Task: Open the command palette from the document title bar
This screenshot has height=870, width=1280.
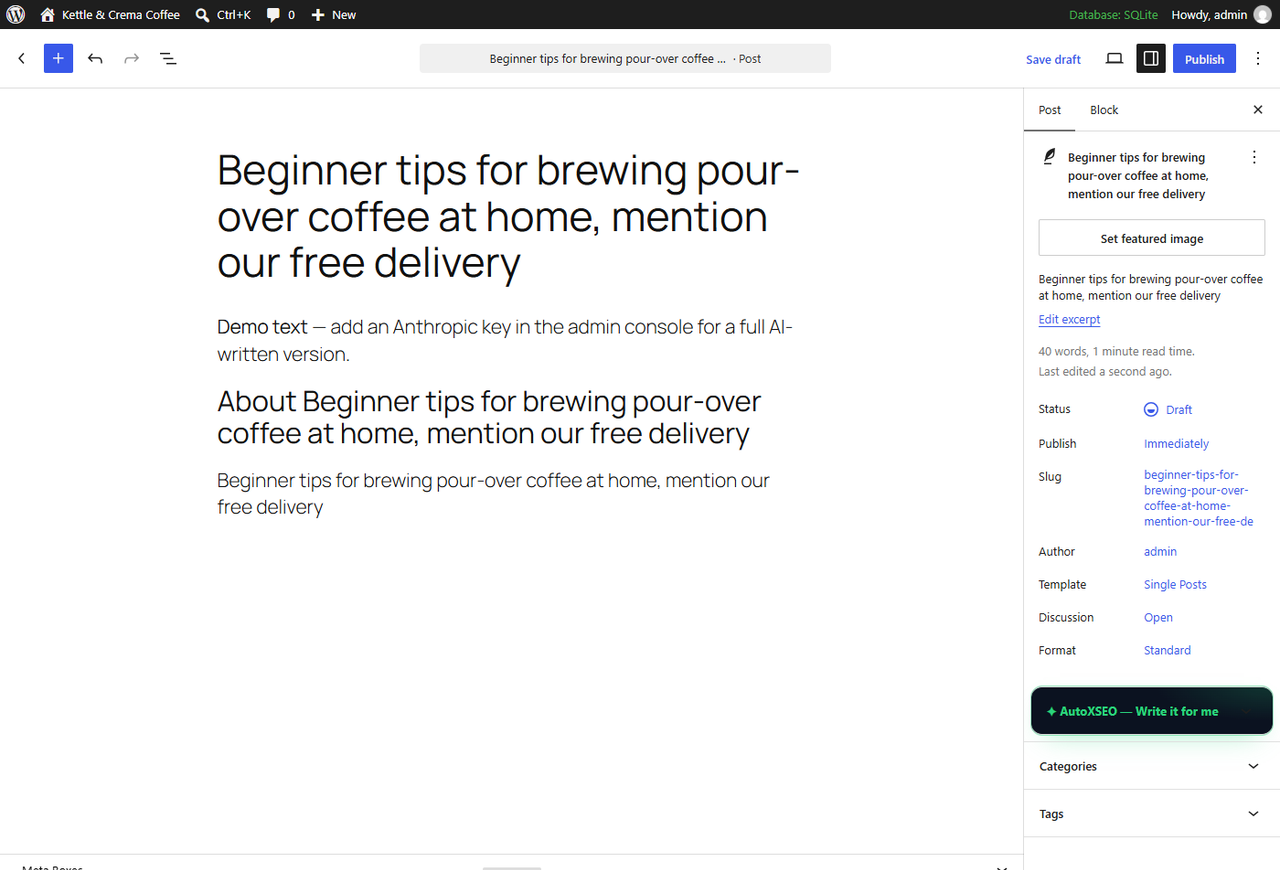Action: 625,59
